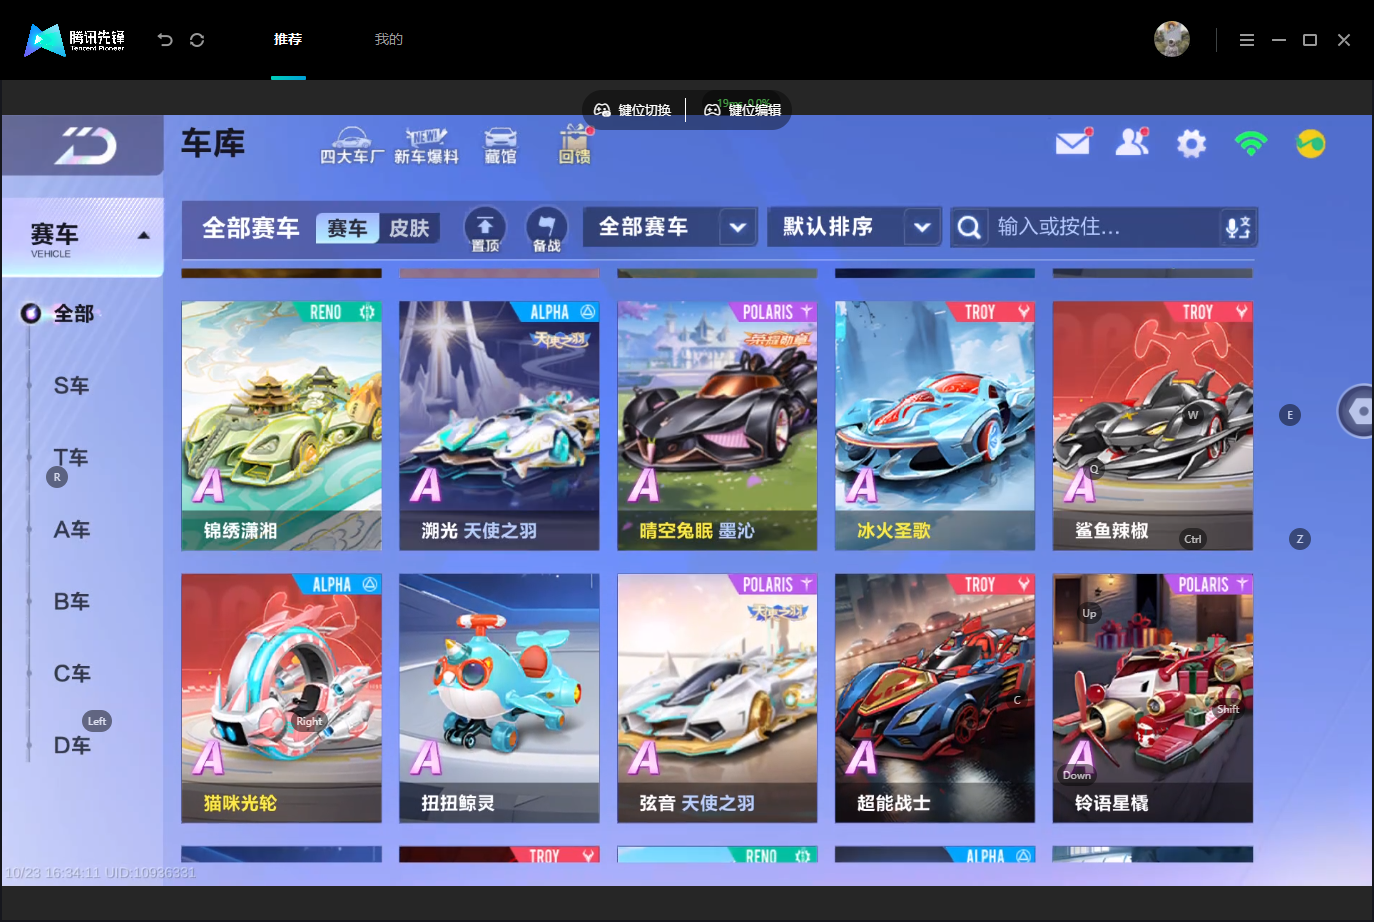Open the 默认排序 sort dropdown
The height and width of the screenshot is (922, 1374).
point(854,227)
